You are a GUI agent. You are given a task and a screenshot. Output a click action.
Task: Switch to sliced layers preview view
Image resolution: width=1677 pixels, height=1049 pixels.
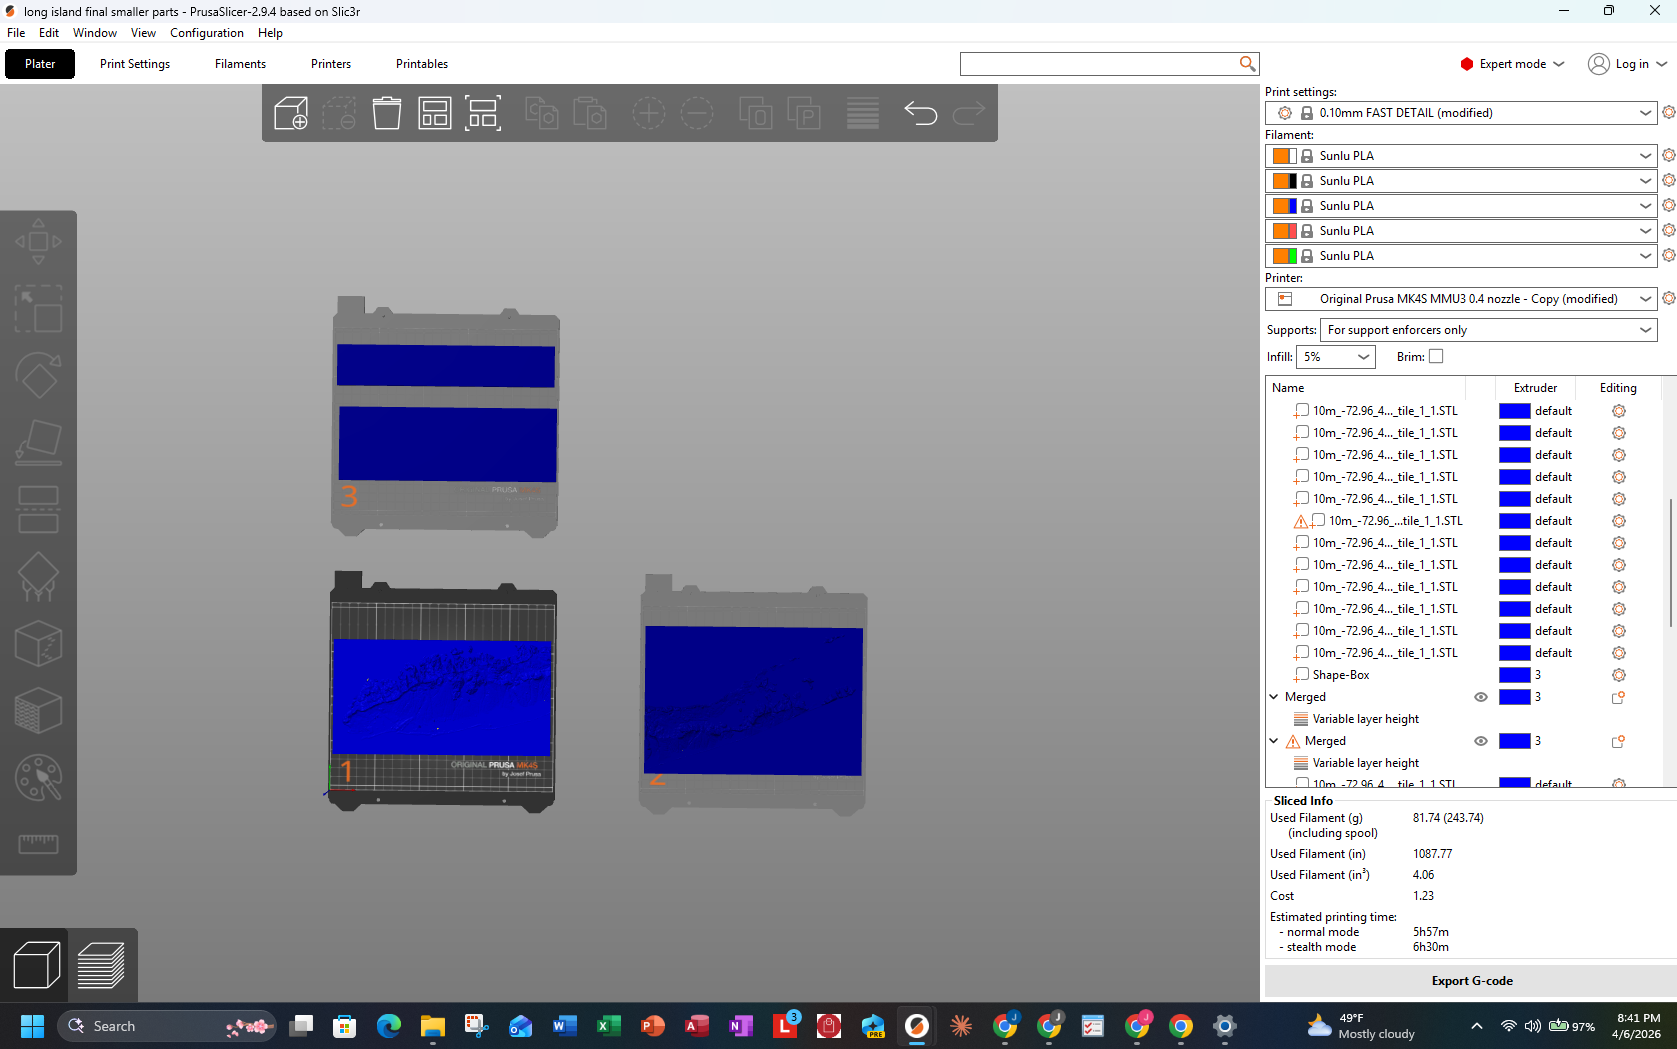tap(101, 966)
